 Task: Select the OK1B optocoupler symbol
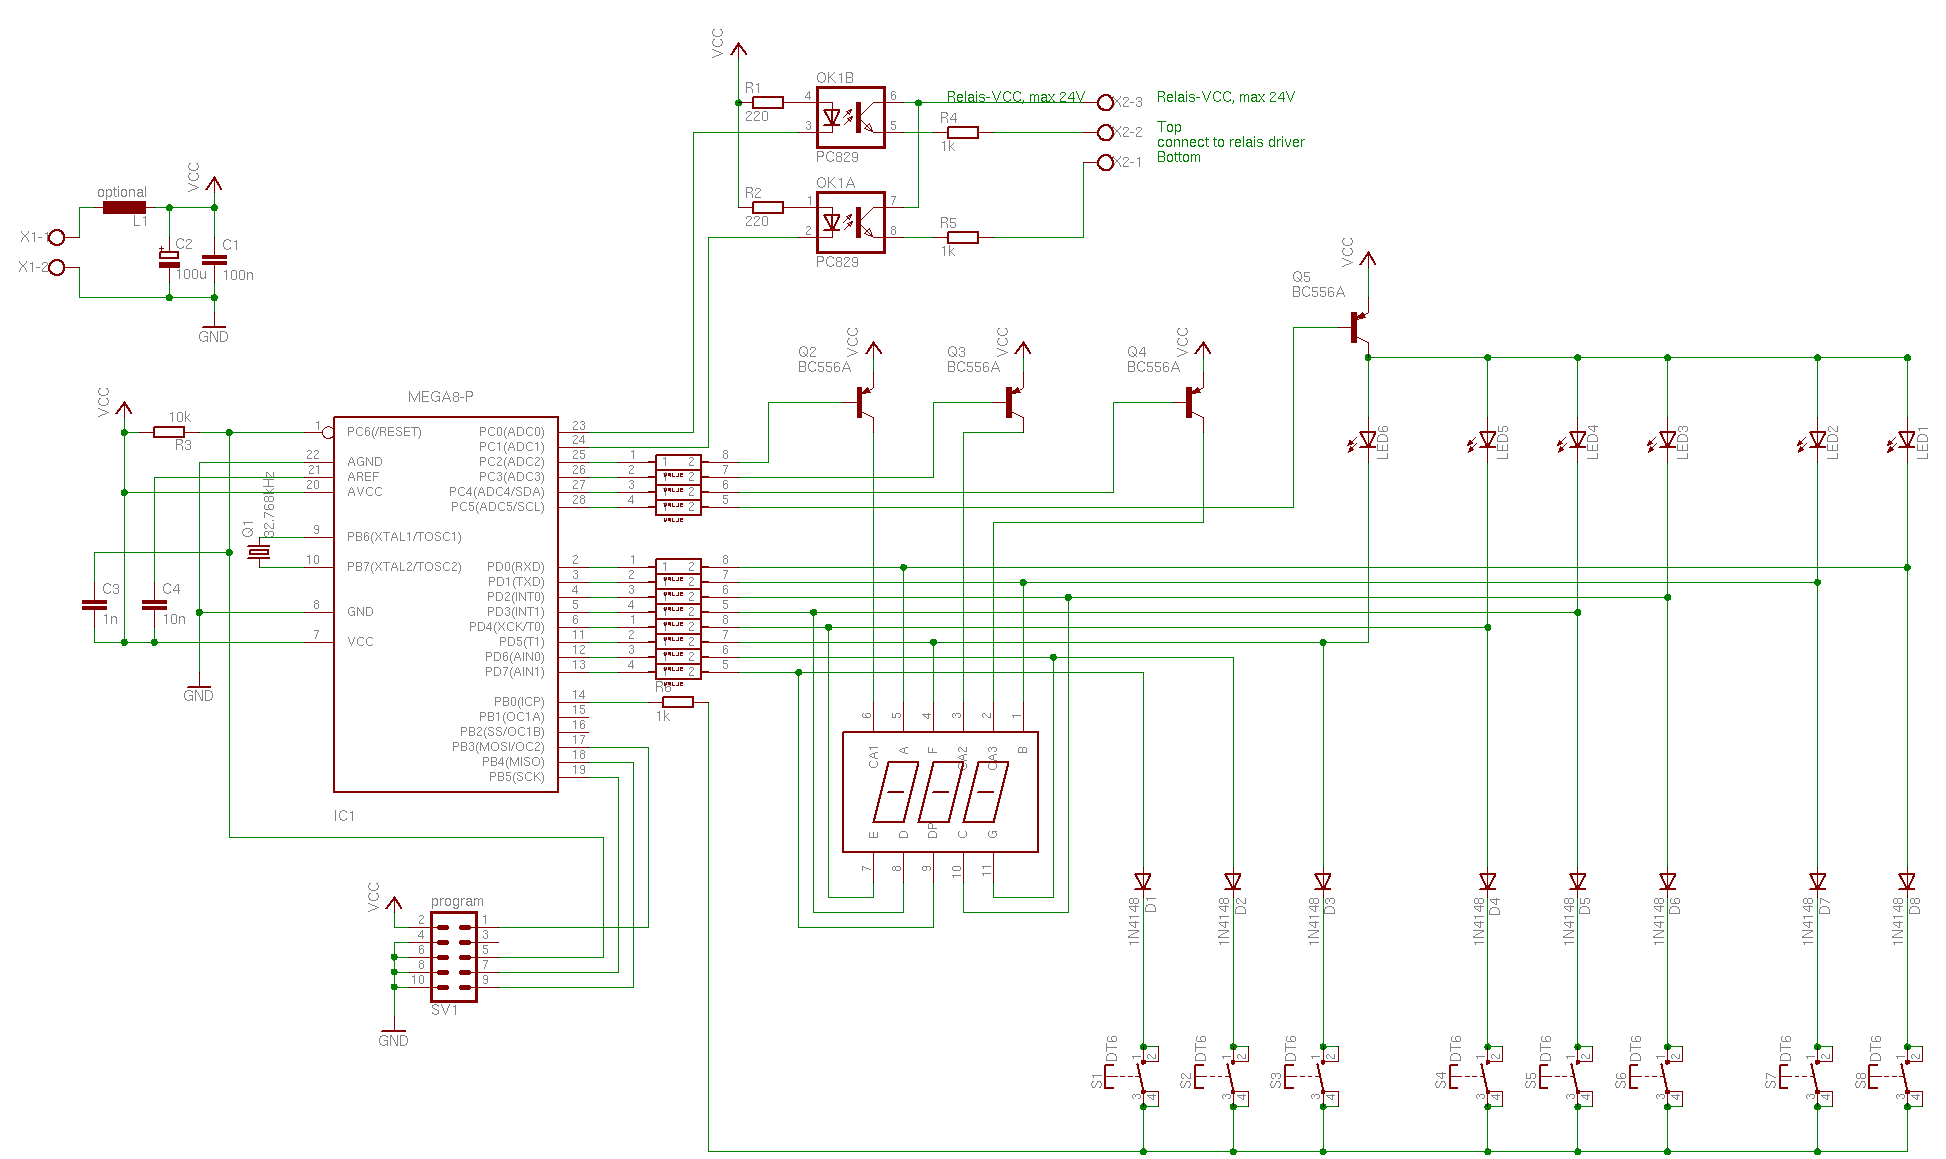click(x=850, y=117)
